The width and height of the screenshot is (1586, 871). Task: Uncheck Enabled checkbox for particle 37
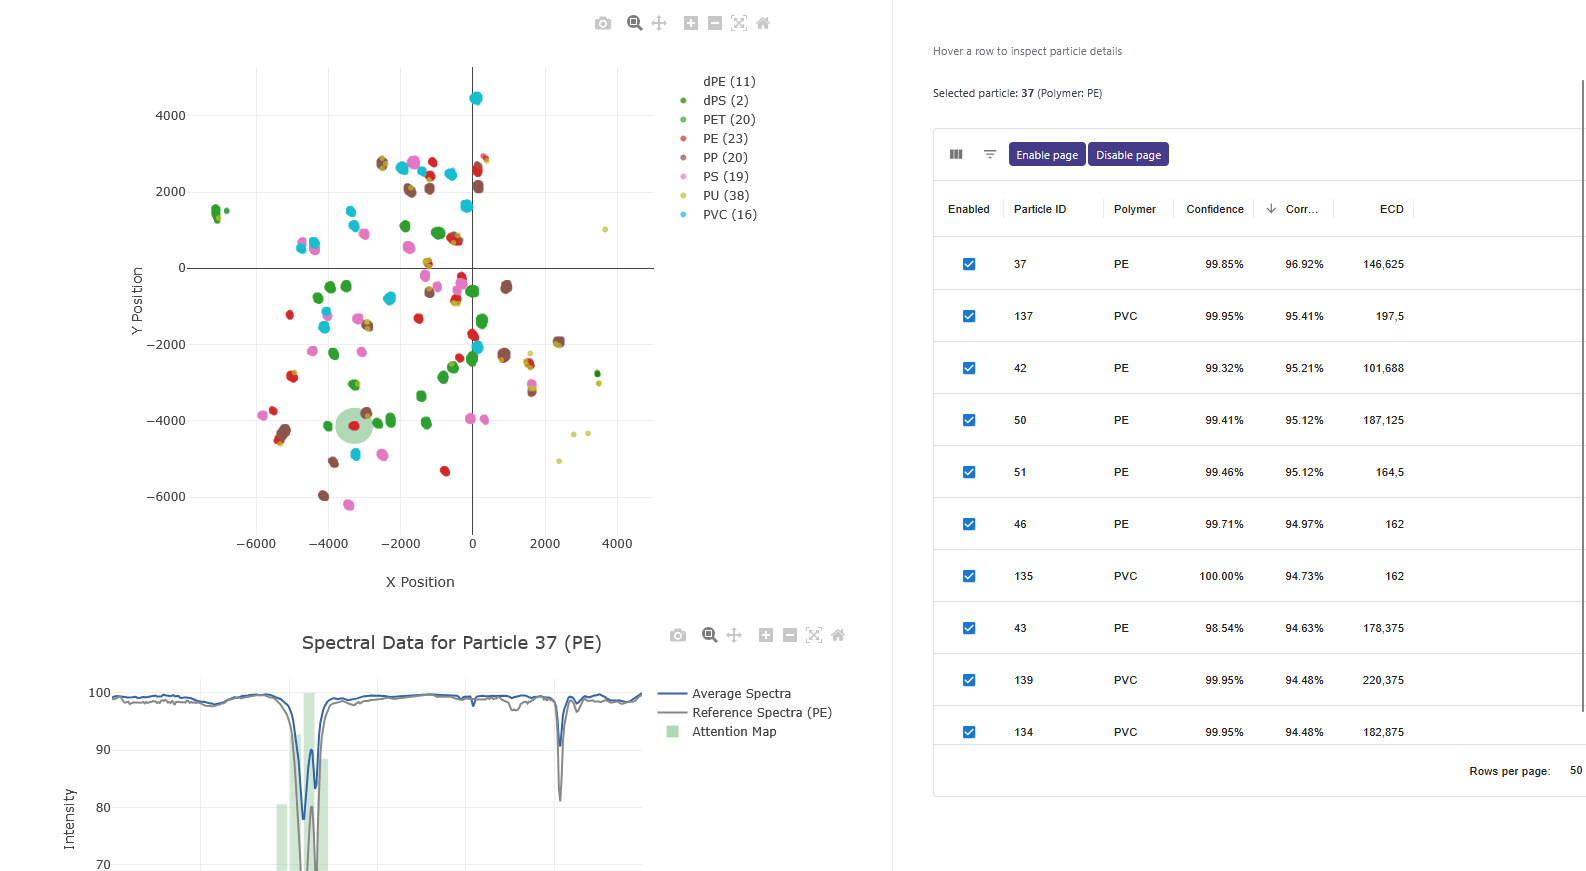point(969,264)
